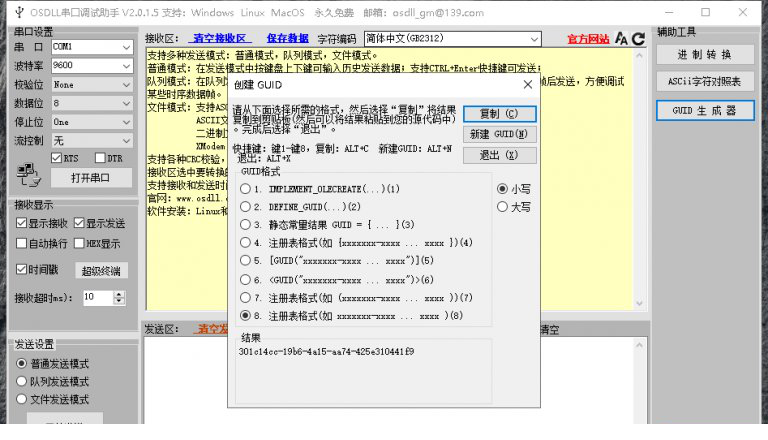Click the refresh icon in receive toolbar
The width and height of the screenshot is (768, 440).
click(638, 38)
